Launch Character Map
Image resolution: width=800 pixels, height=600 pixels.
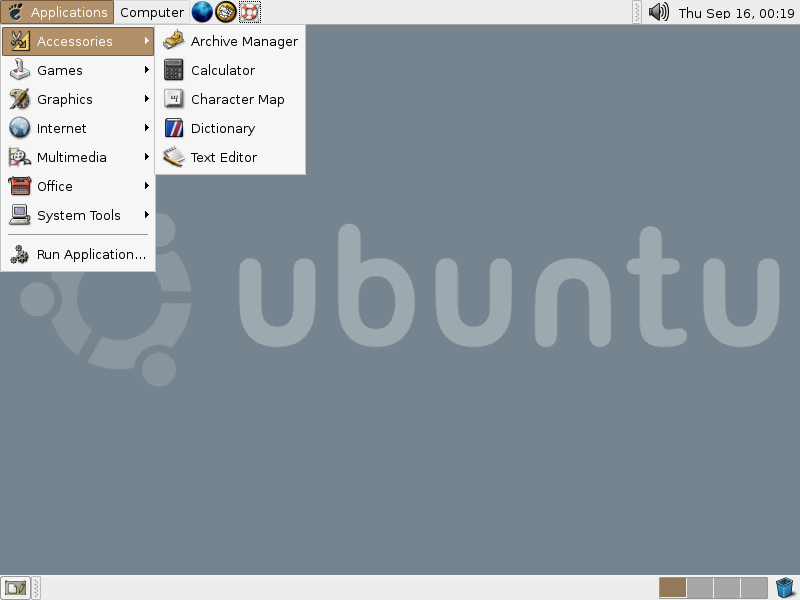click(x=231, y=99)
